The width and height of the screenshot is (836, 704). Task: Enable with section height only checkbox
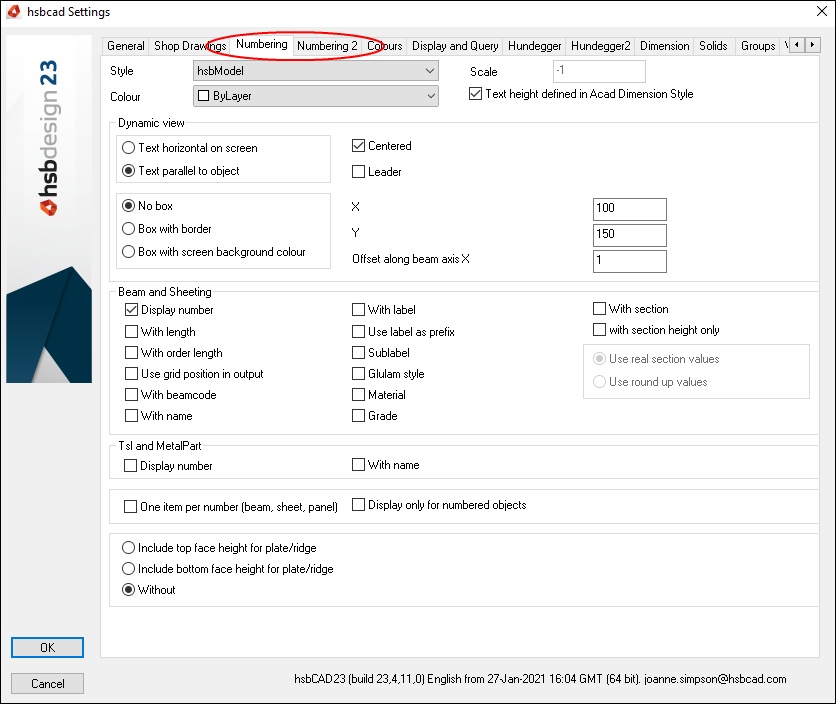coord(656,330)
